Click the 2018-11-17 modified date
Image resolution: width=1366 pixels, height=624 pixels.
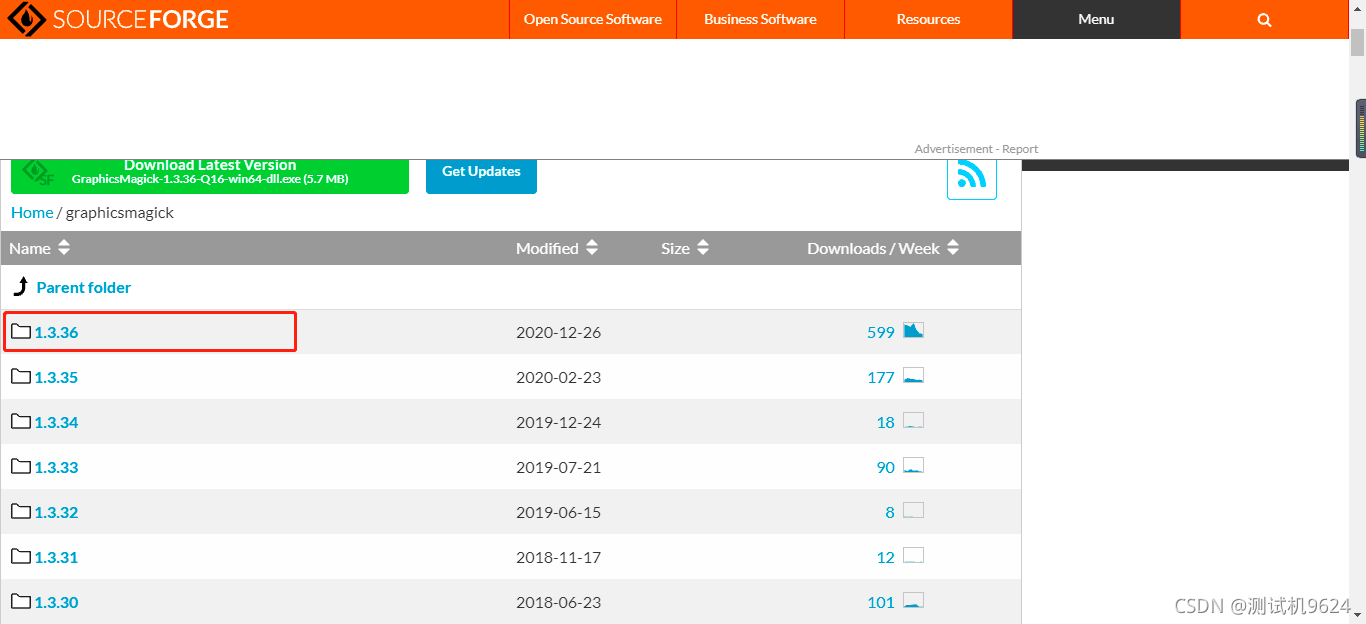pos(559,557)
